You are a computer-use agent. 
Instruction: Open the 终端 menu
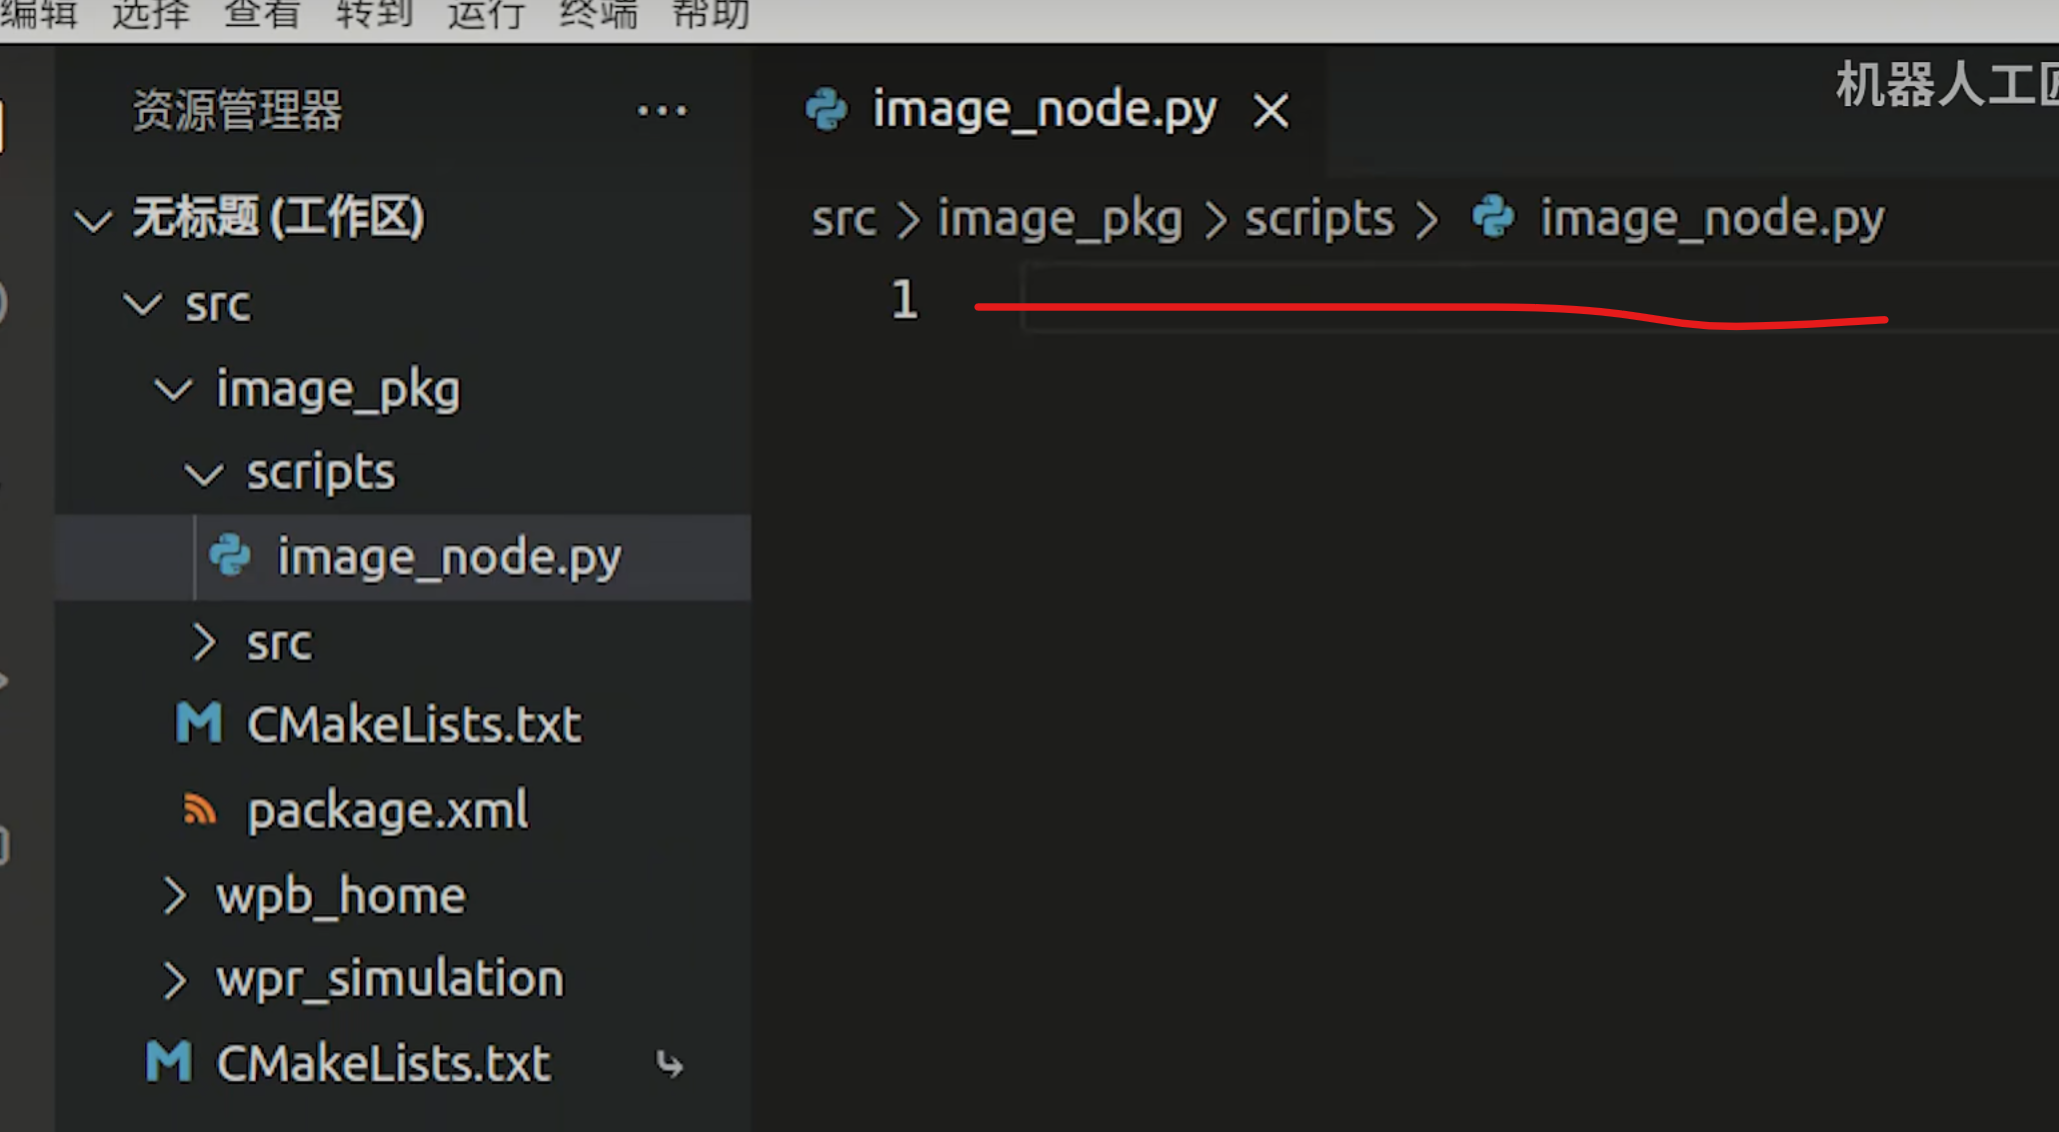(598, 14)
